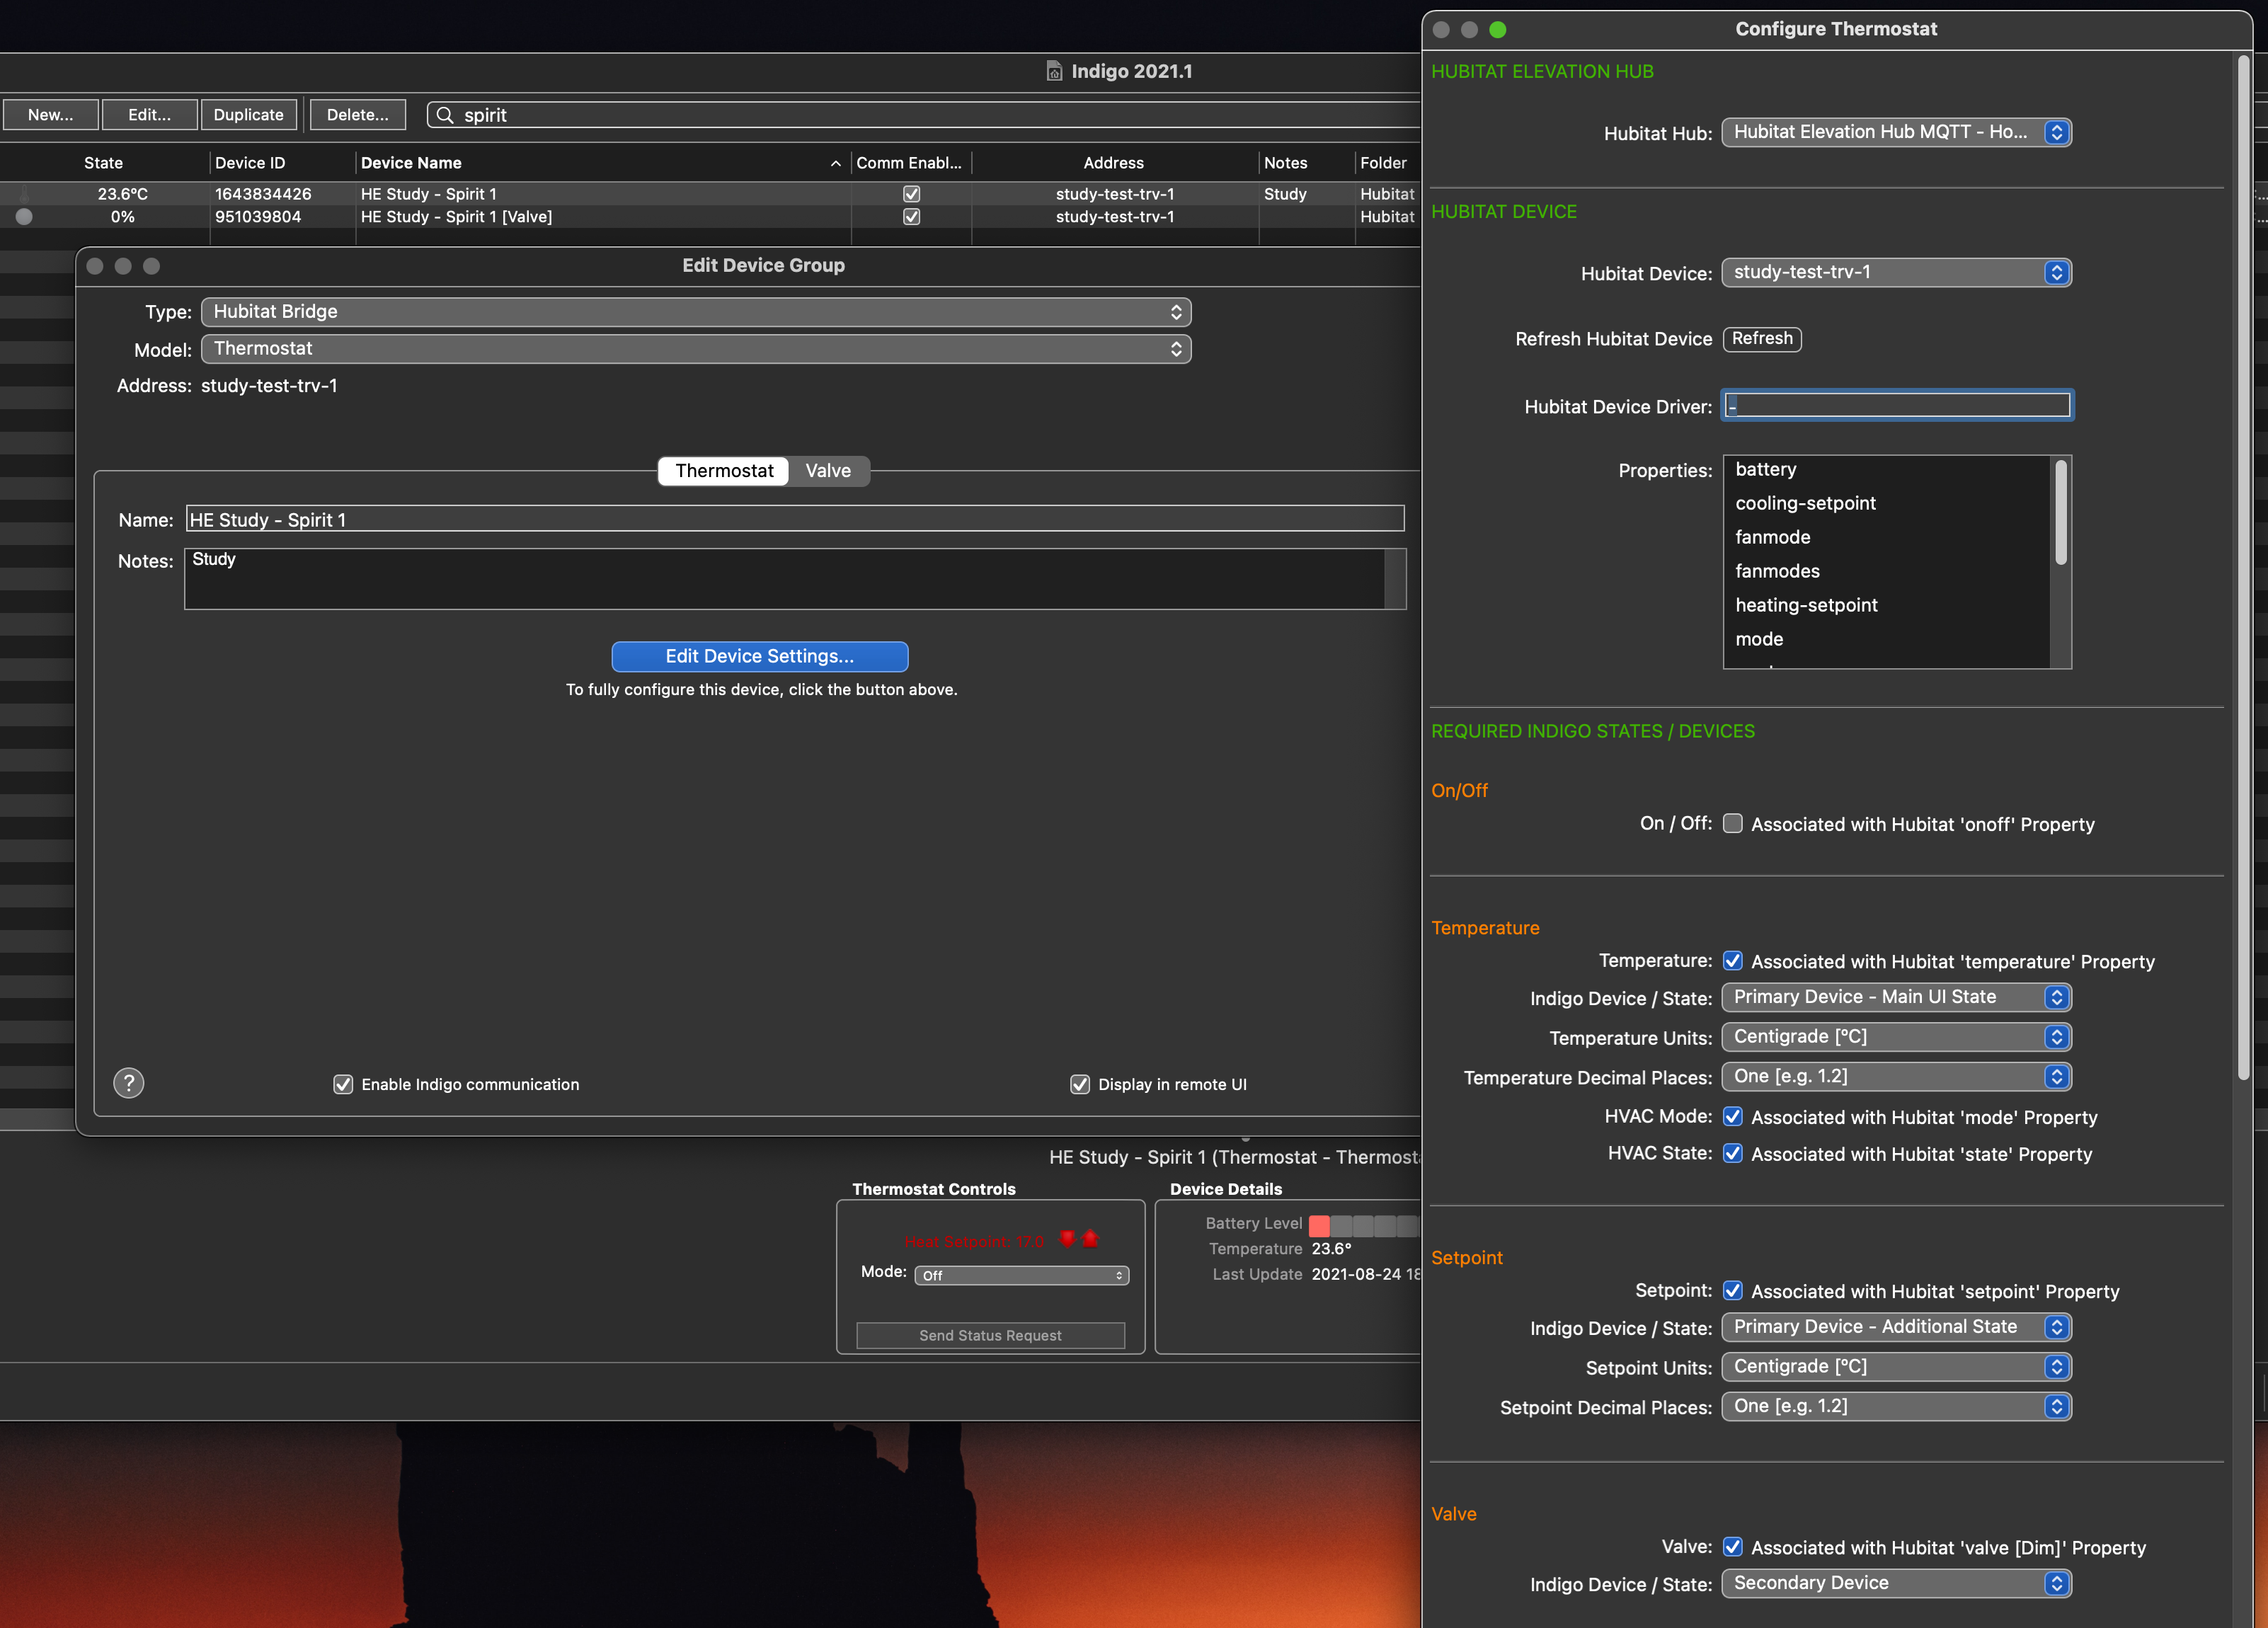Image resolution: width=2268 pixels, height=1628 pixels.
Task: Click the Duplicate button
Action: point(249,115)
